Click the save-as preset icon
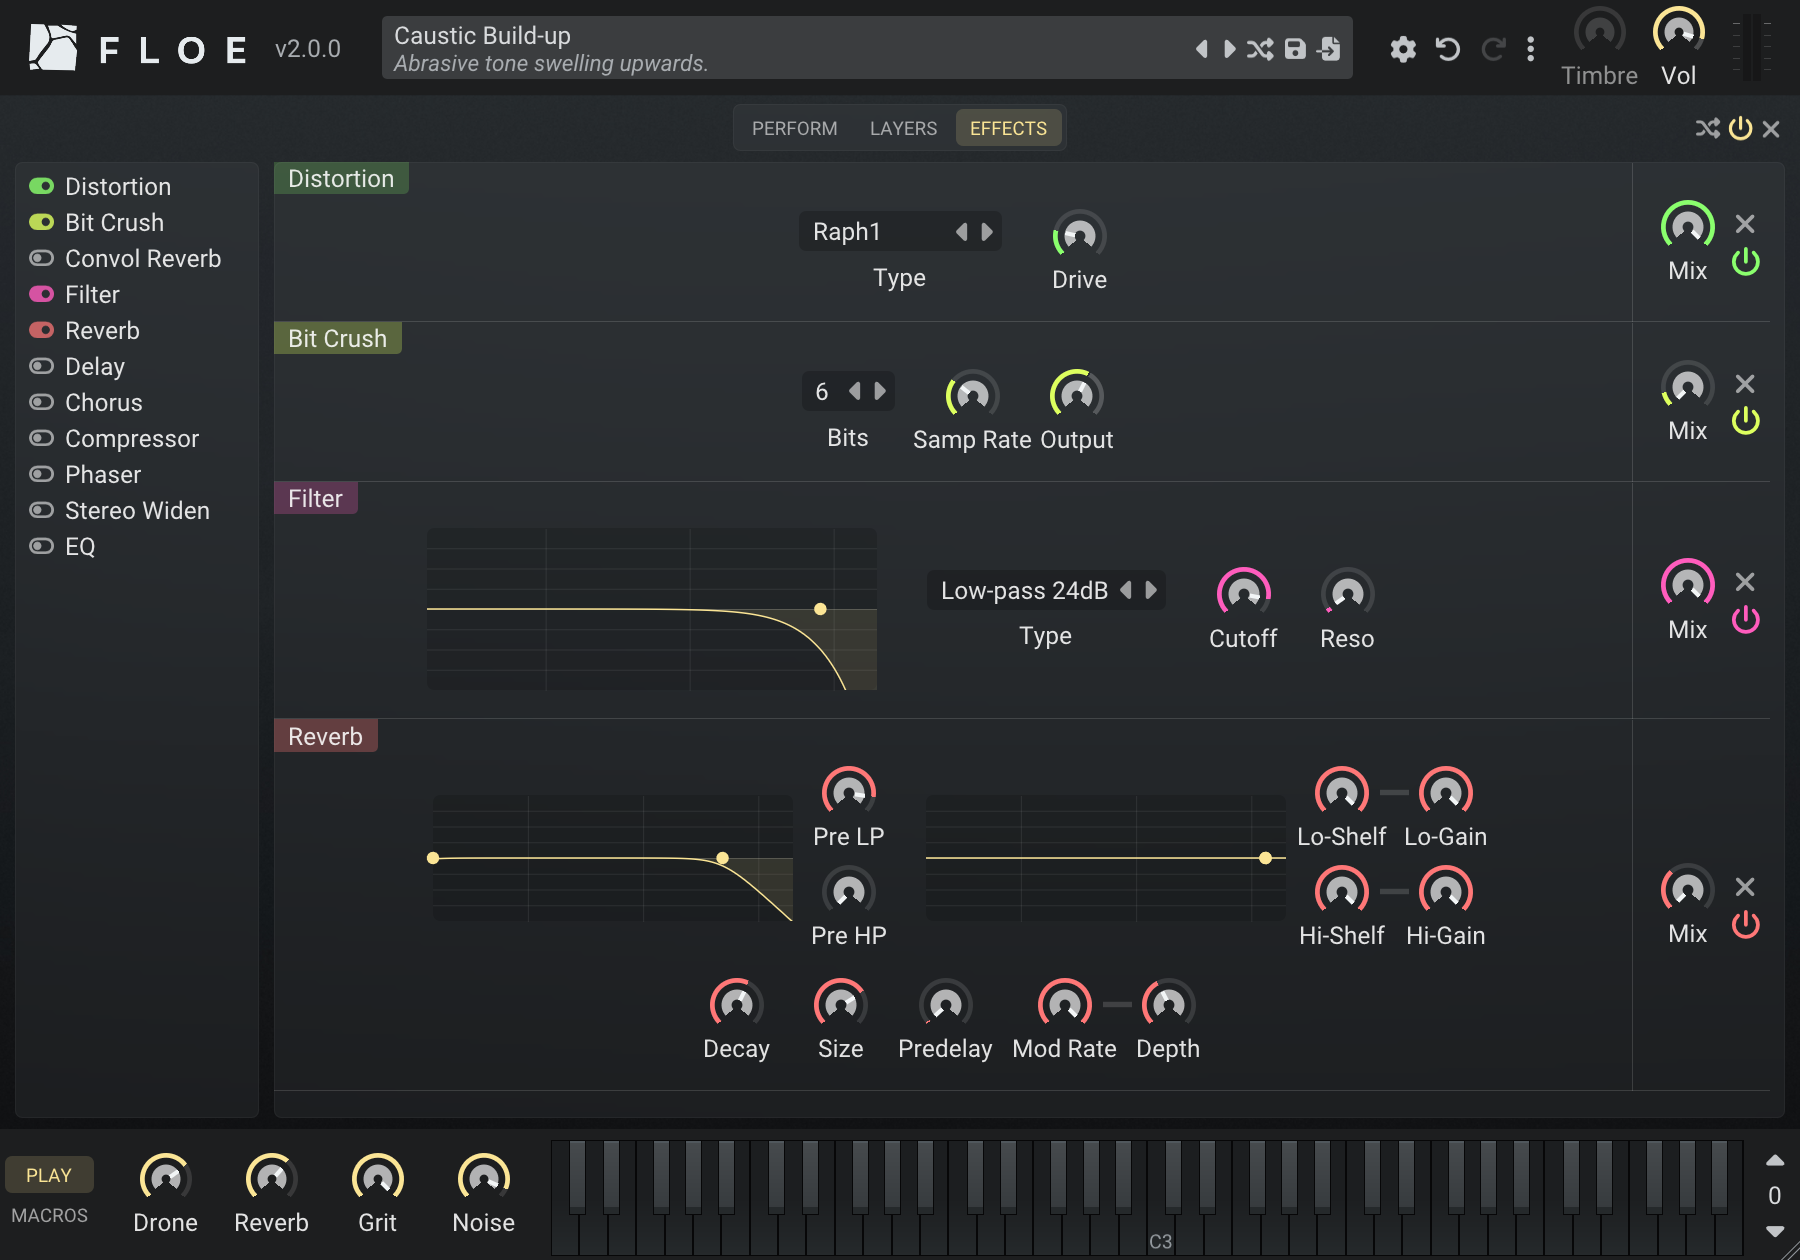The image size is (1800, 1260). click(1329, 48)
